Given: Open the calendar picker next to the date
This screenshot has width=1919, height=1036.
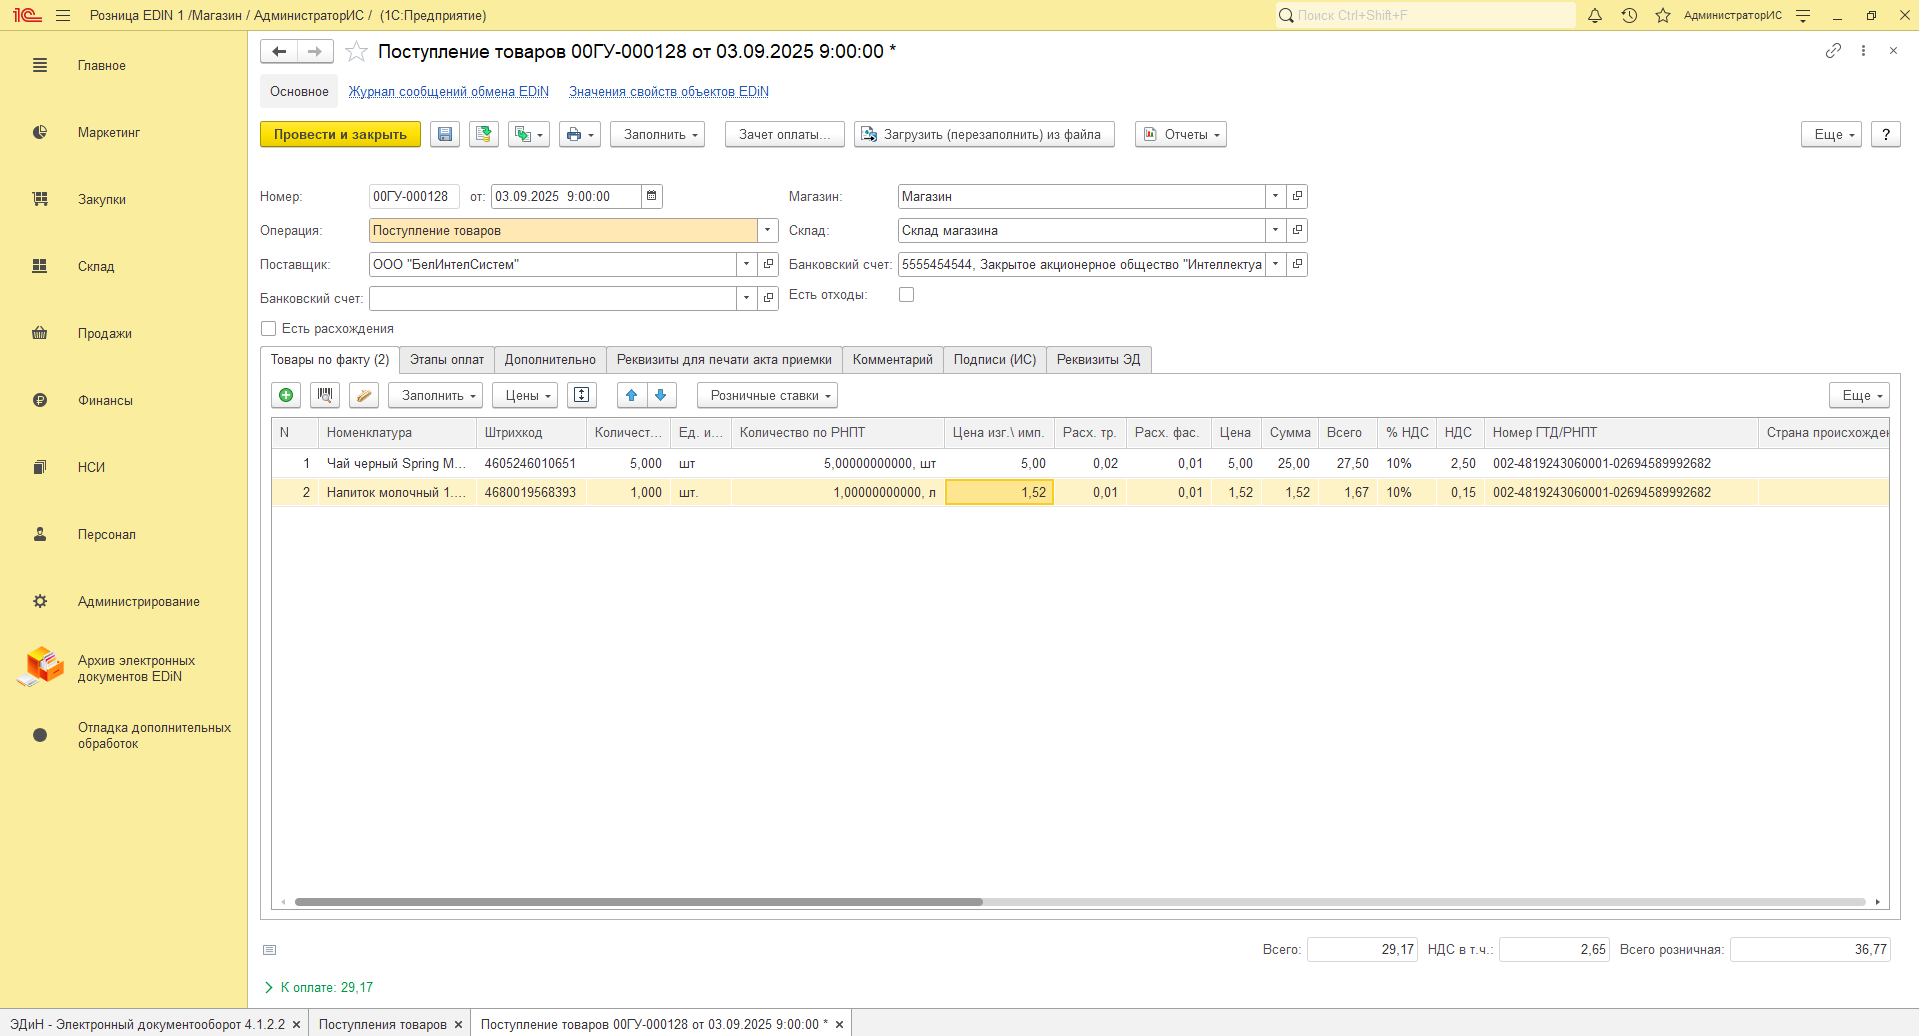Looking at the screenshot, I should (652, 197).
